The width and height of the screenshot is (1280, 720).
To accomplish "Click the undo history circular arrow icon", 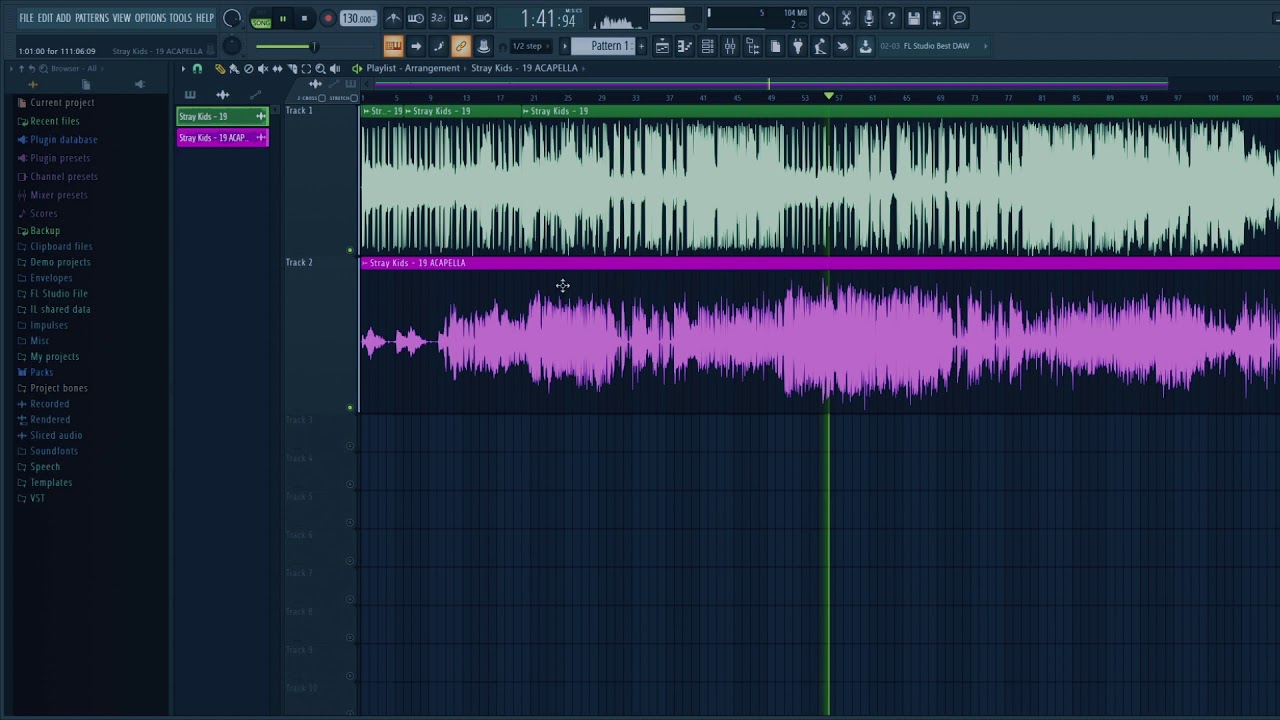I will pyautogui.click(x=823, y=18).
